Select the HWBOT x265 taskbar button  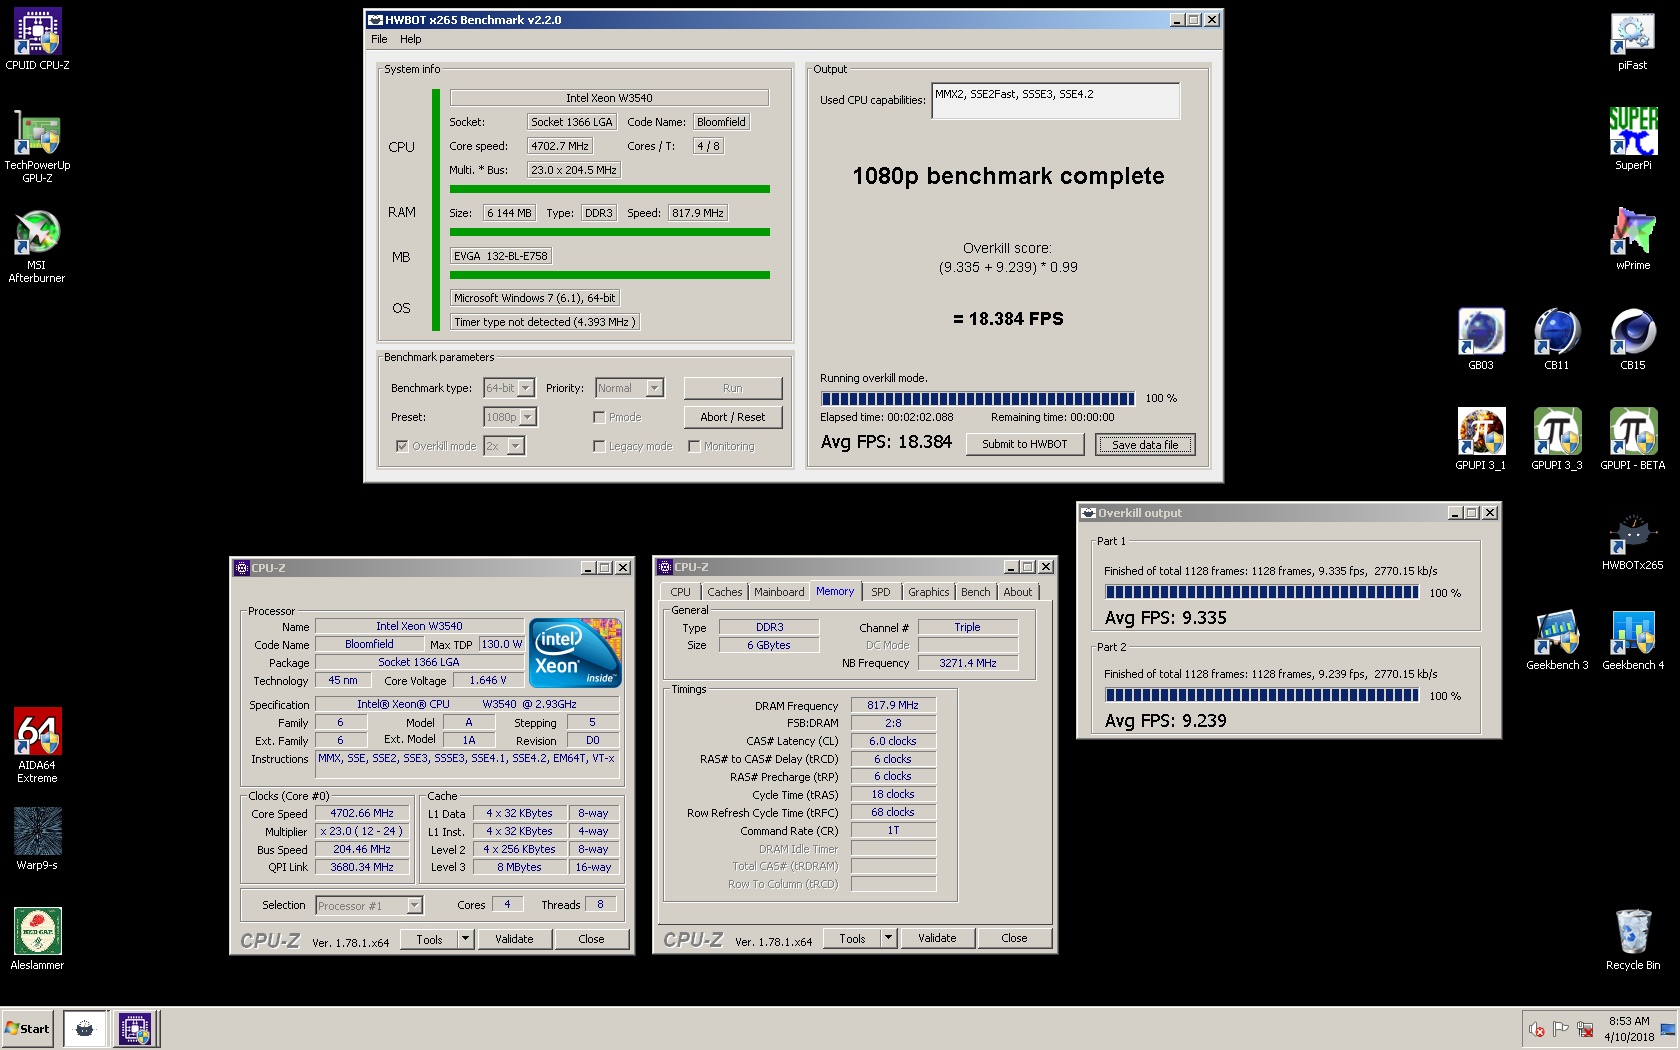pyautogui.click(x=85, y=1029)
